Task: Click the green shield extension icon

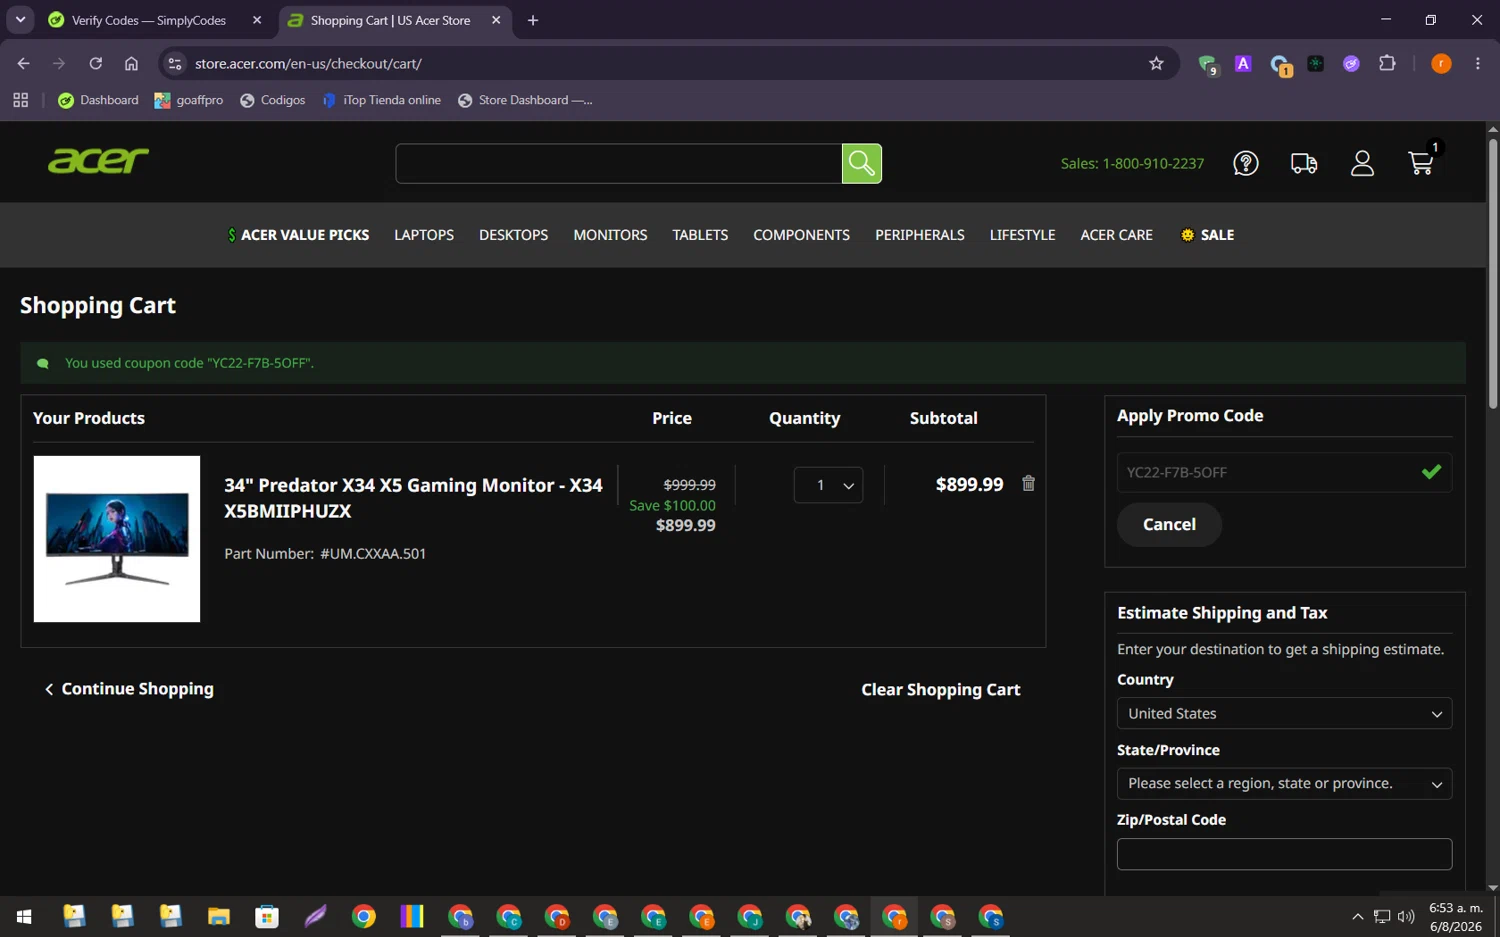Action: (1207, 64)
